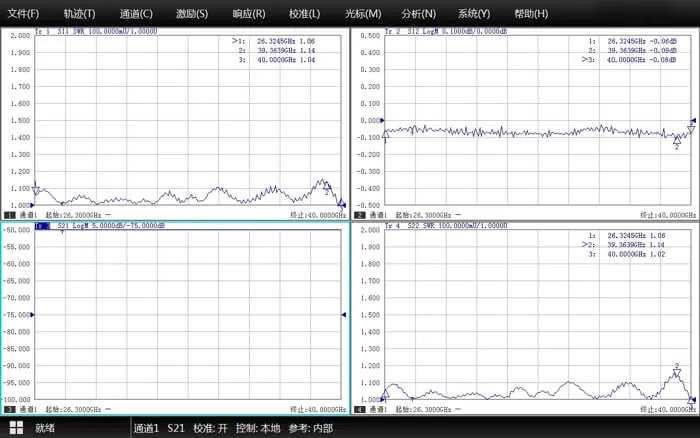Click 通道1 in the status bar

coord(146,428)
